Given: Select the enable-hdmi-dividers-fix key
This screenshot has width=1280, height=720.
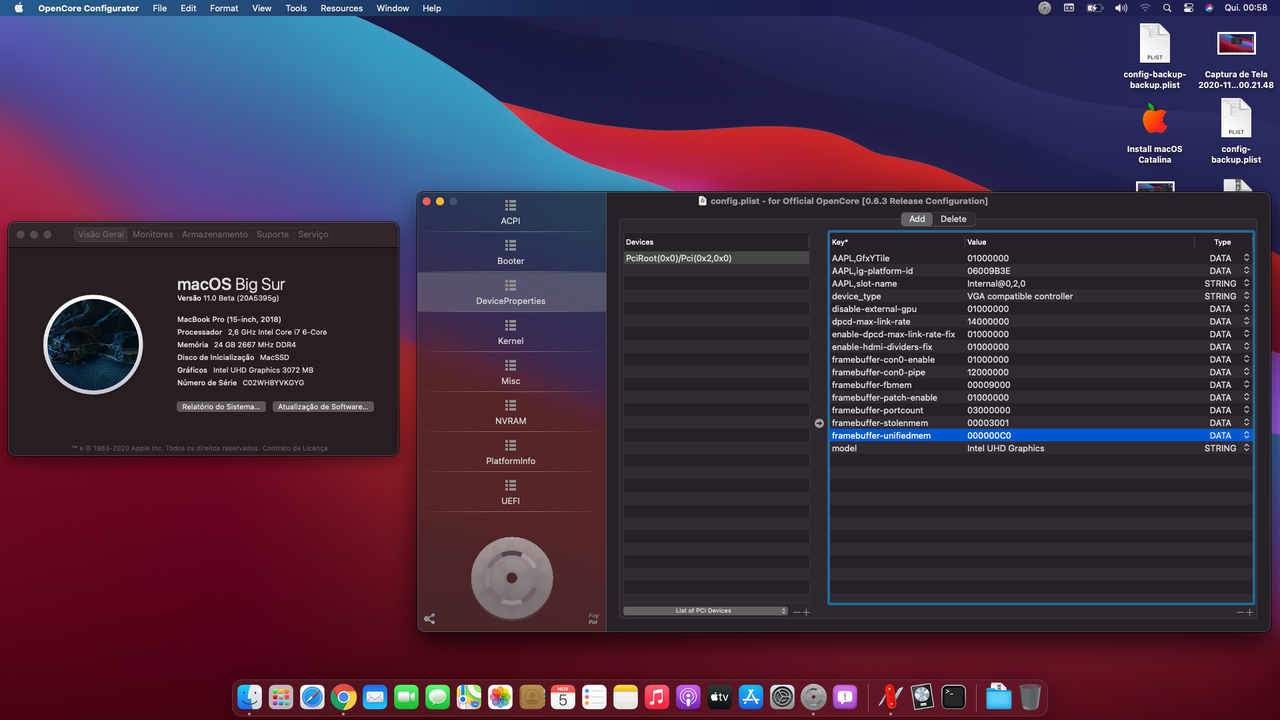Looking at the screenshot, I should point(882,347).
